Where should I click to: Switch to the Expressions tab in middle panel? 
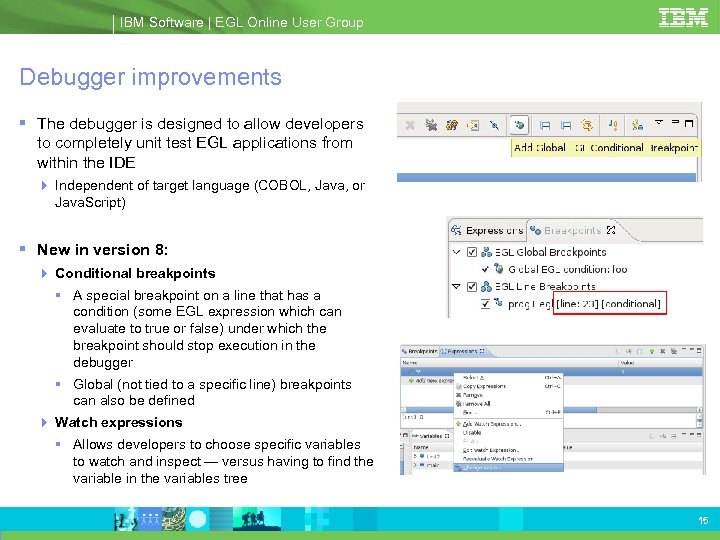(x=488, y=230)
